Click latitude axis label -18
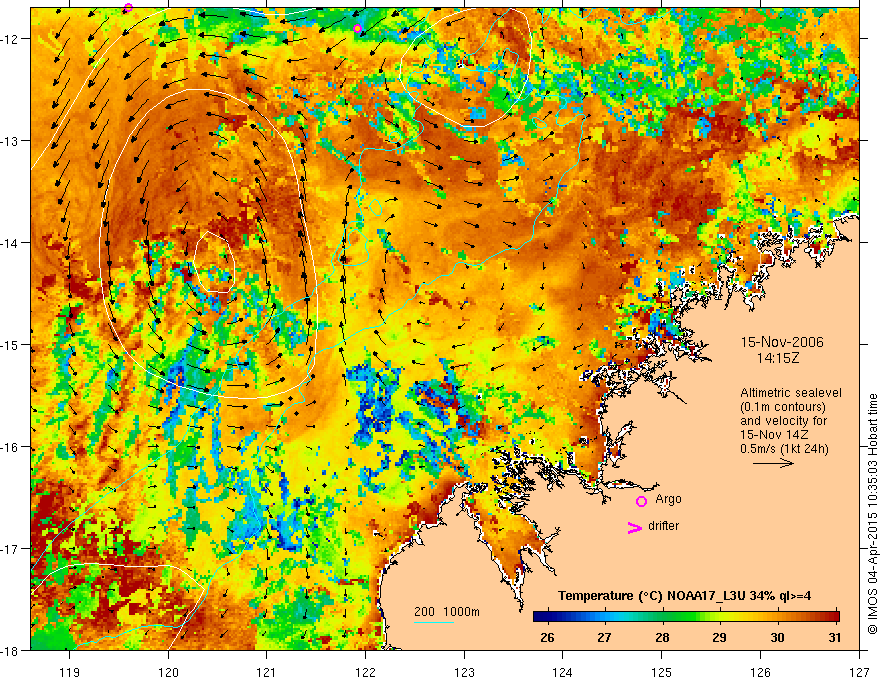 click(11, 651)
